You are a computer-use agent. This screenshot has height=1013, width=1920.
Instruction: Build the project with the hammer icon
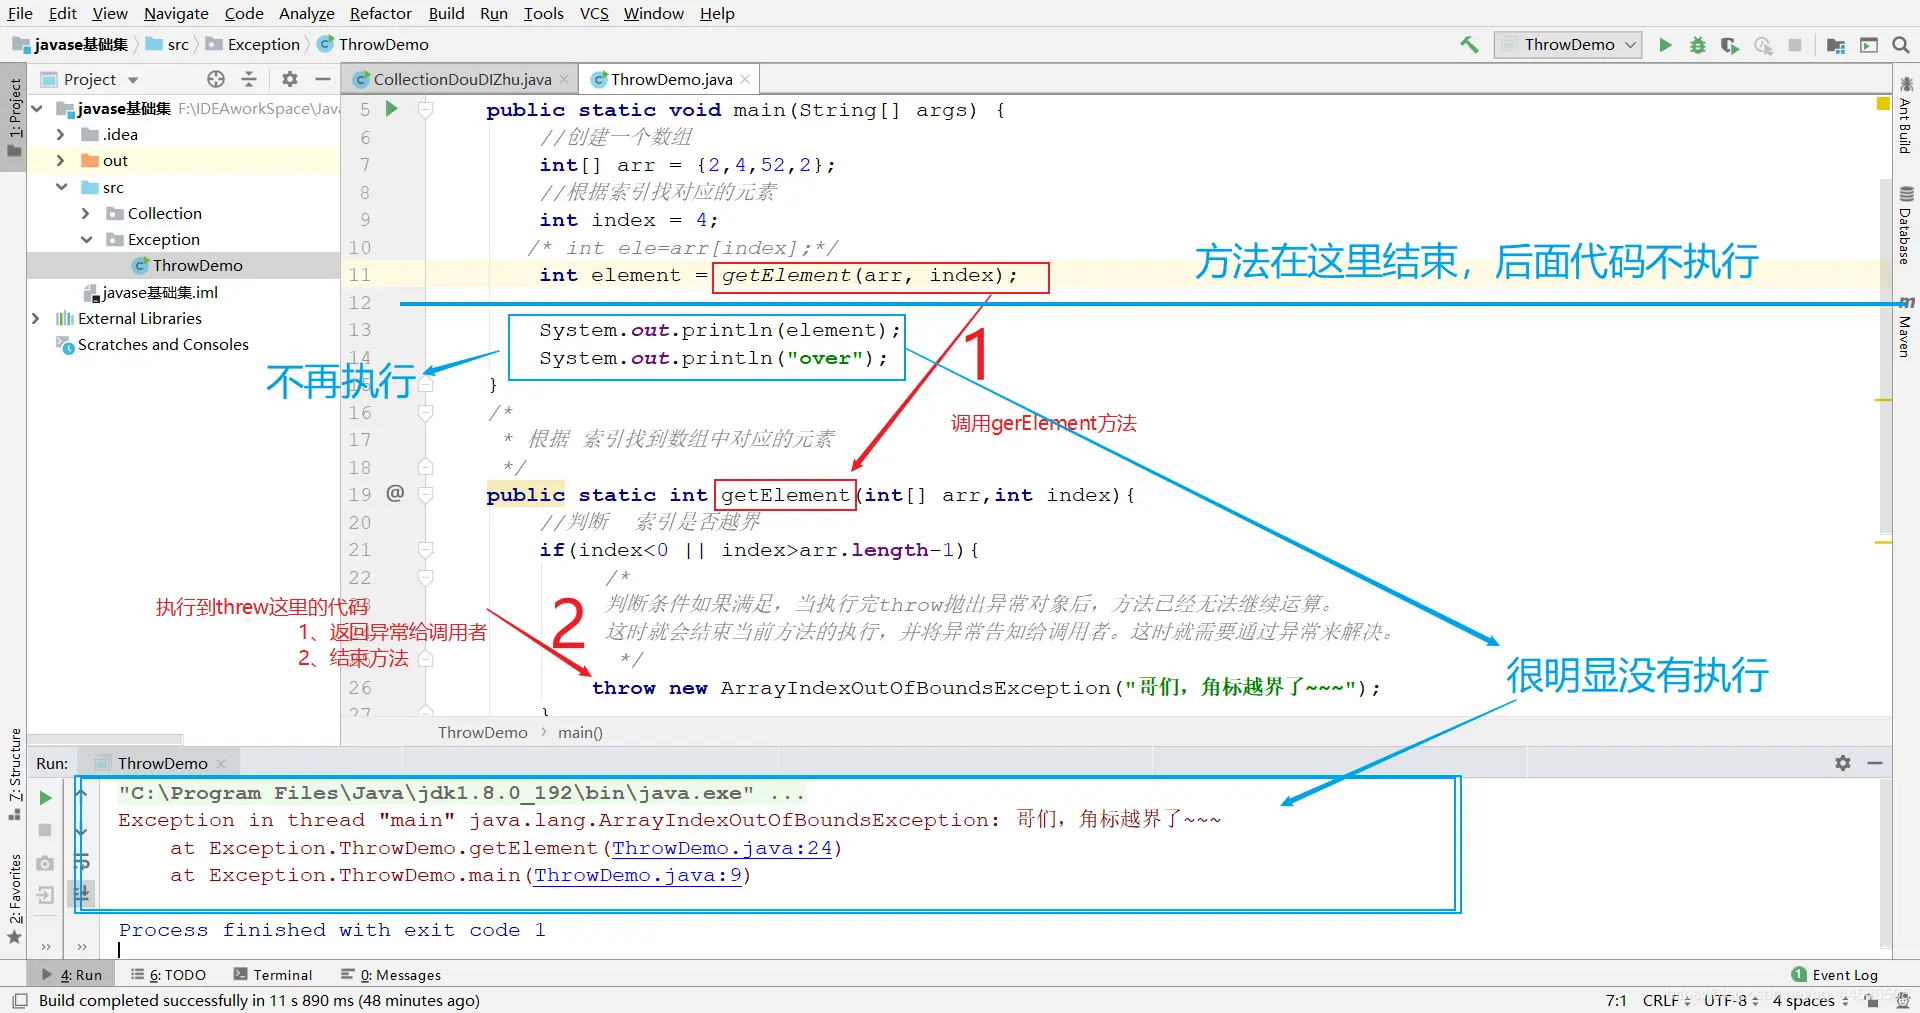1469,45
